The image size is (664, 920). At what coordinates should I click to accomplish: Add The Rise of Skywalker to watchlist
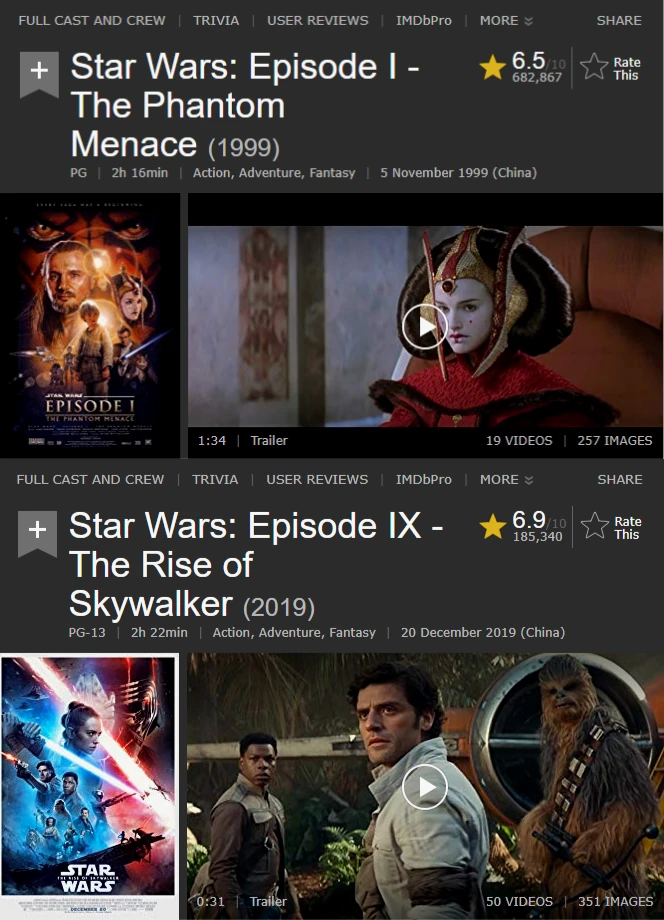(x=37, y=533)
